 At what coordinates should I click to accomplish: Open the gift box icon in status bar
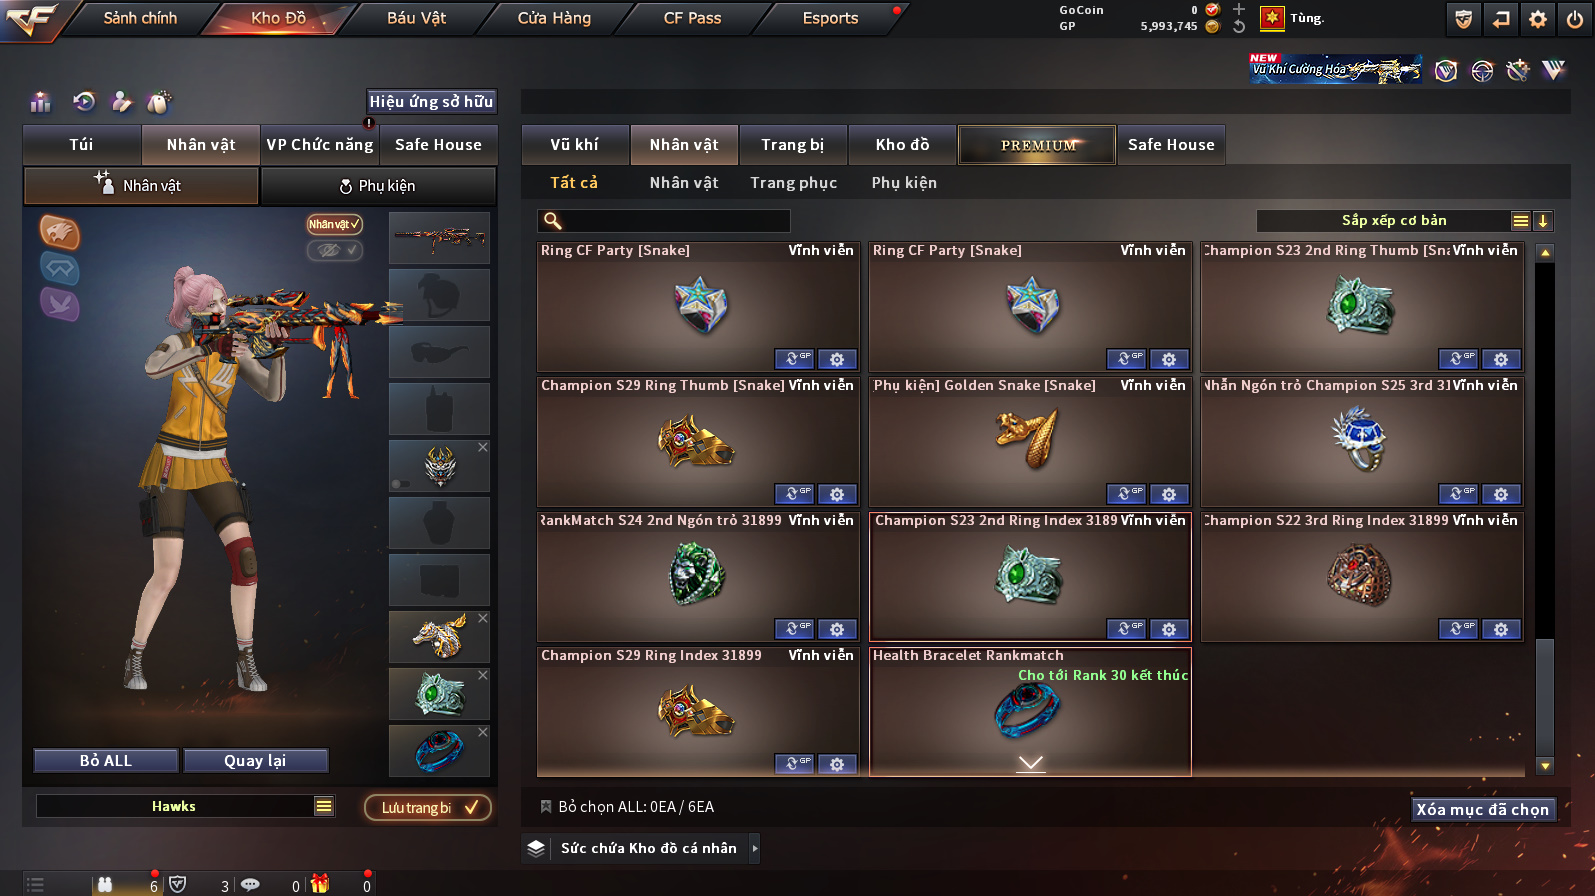(320, 883)
